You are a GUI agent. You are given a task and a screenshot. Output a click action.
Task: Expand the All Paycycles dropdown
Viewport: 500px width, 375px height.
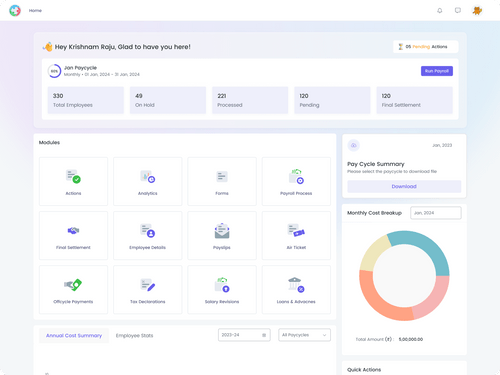pos(304,335)
